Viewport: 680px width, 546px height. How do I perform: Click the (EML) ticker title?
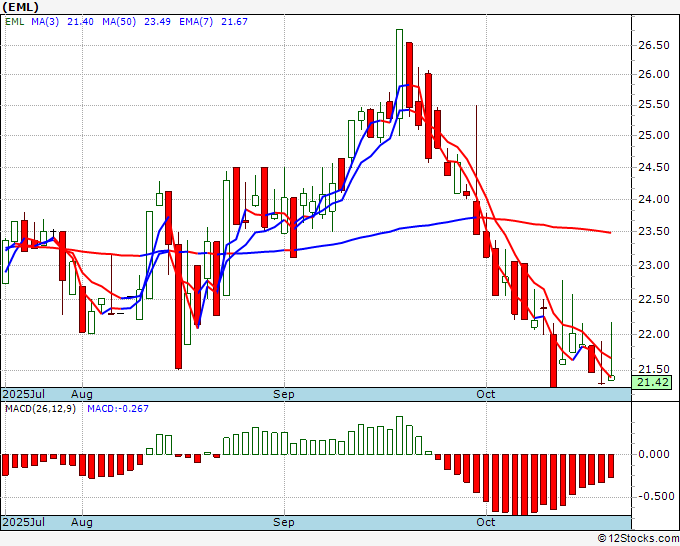20,7
